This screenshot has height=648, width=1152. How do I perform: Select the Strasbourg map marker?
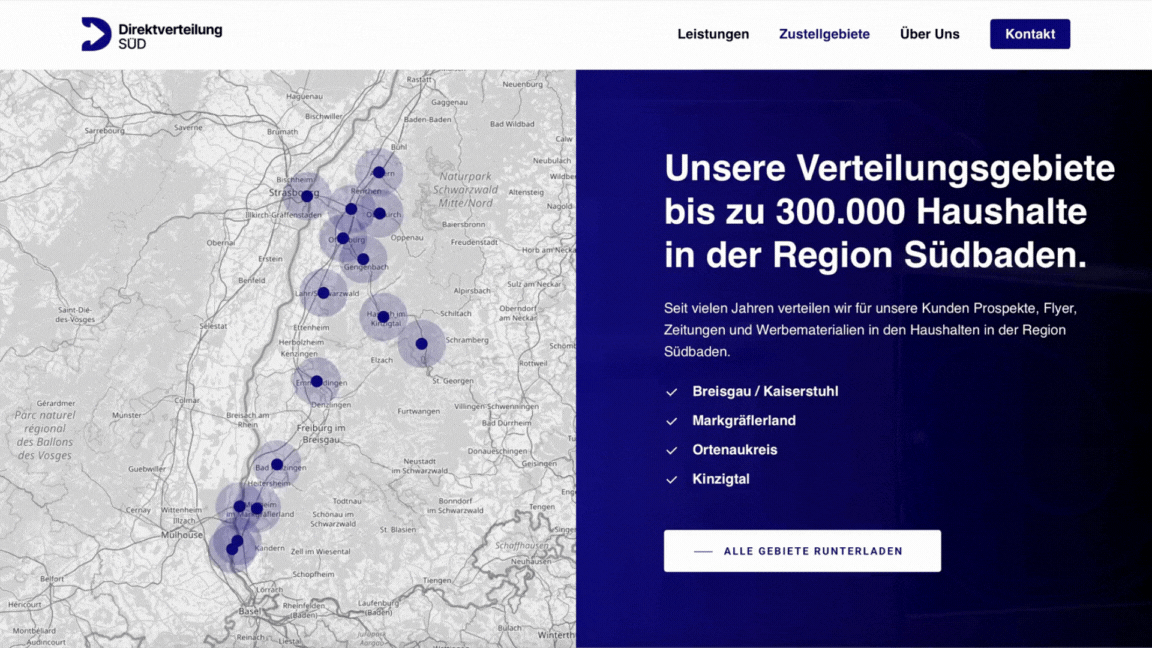coord(307,197)
